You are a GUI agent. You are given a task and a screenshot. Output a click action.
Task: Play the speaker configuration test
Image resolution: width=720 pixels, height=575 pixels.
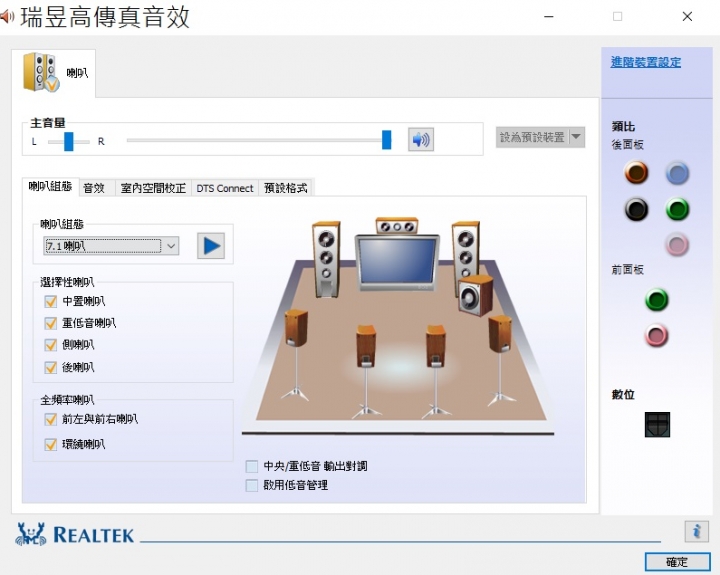coord(211,246)
